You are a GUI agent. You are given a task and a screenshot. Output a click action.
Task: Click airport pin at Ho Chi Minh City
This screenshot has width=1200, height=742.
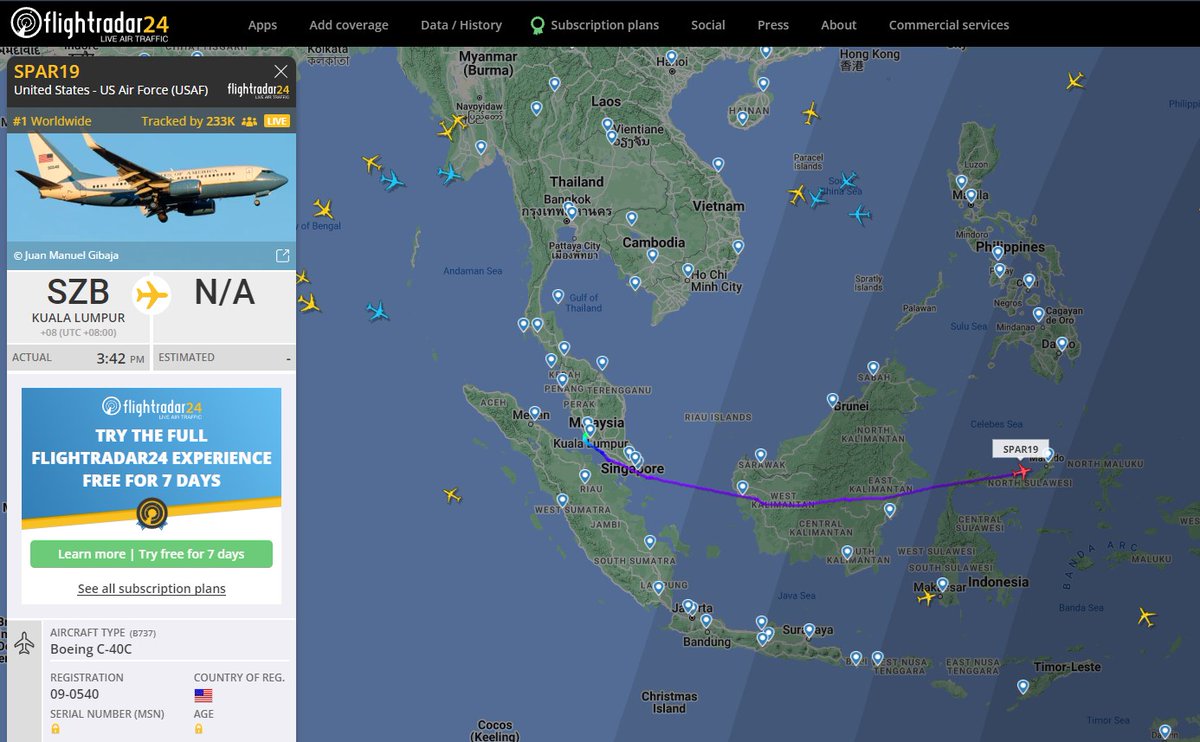point(688,270)
